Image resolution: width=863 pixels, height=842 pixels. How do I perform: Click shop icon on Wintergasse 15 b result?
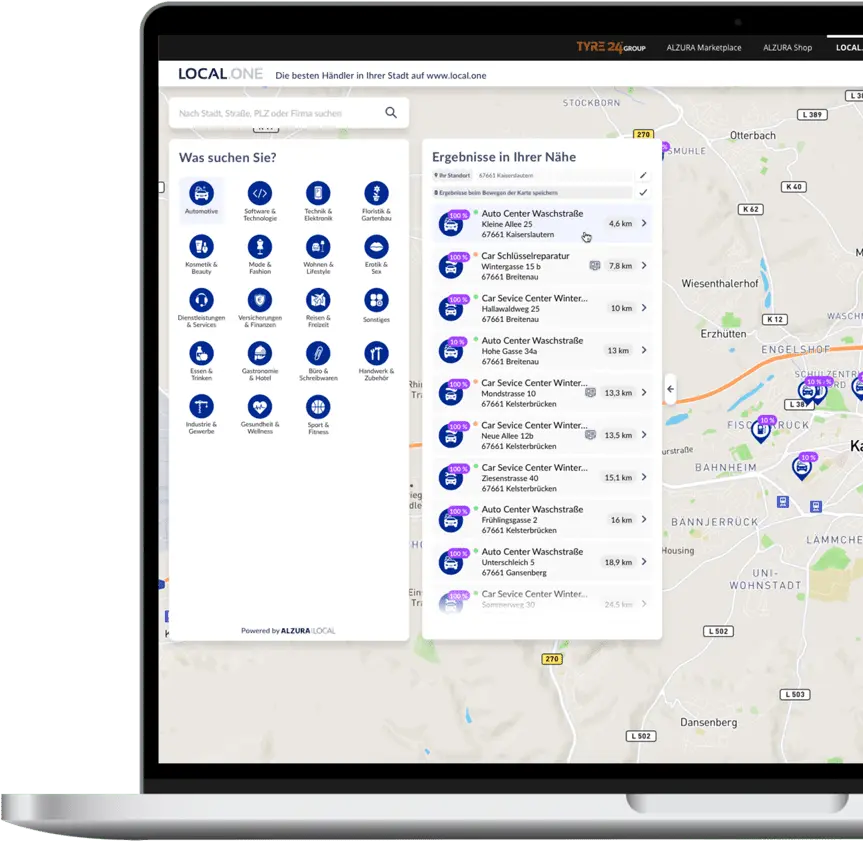click(x=595, y=266)
